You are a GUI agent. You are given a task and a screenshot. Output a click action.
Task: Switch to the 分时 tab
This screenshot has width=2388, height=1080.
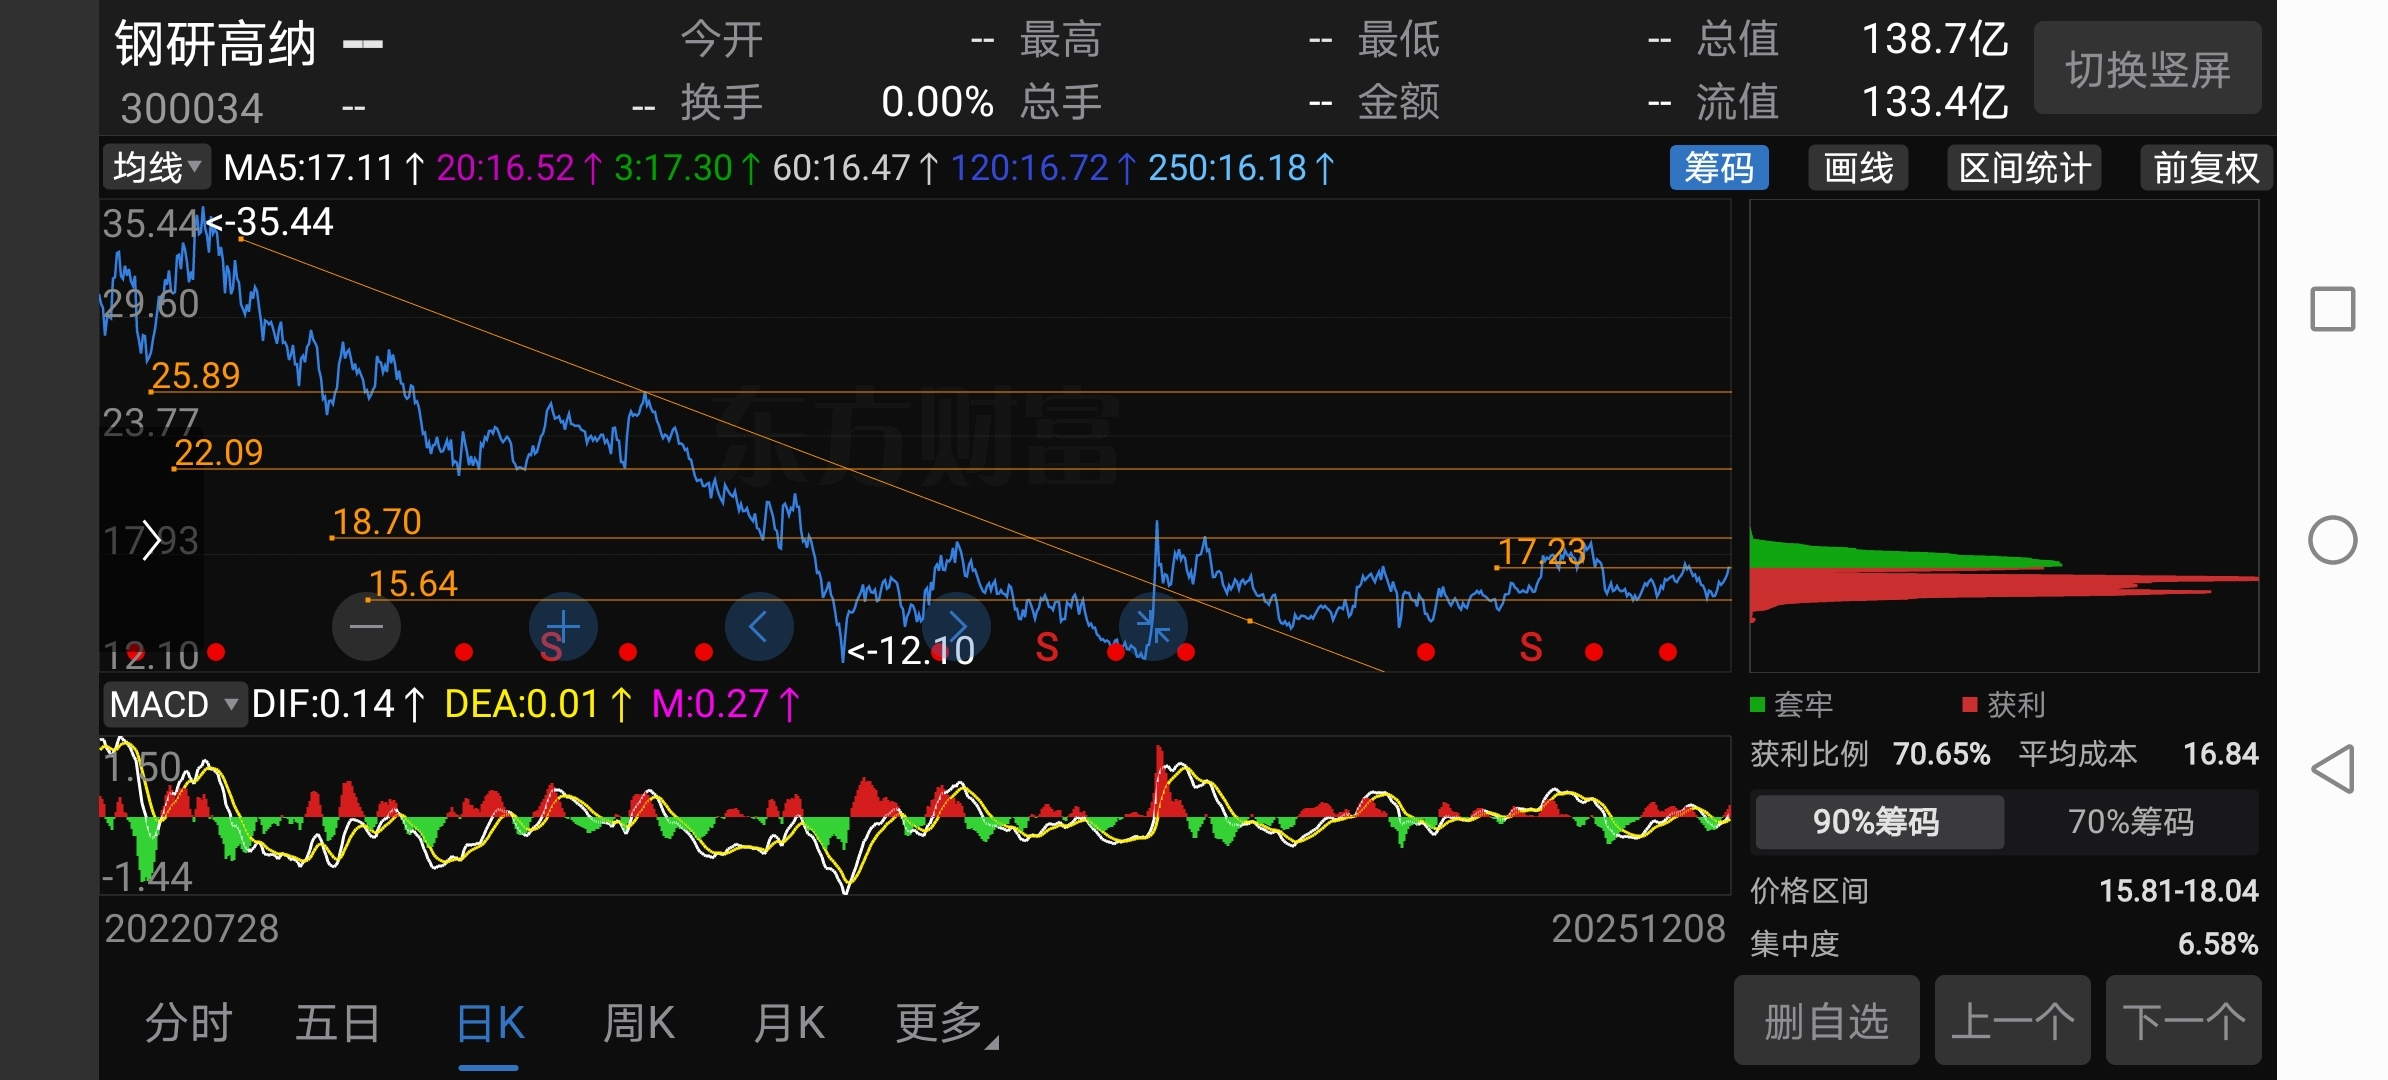[189, 1023]
